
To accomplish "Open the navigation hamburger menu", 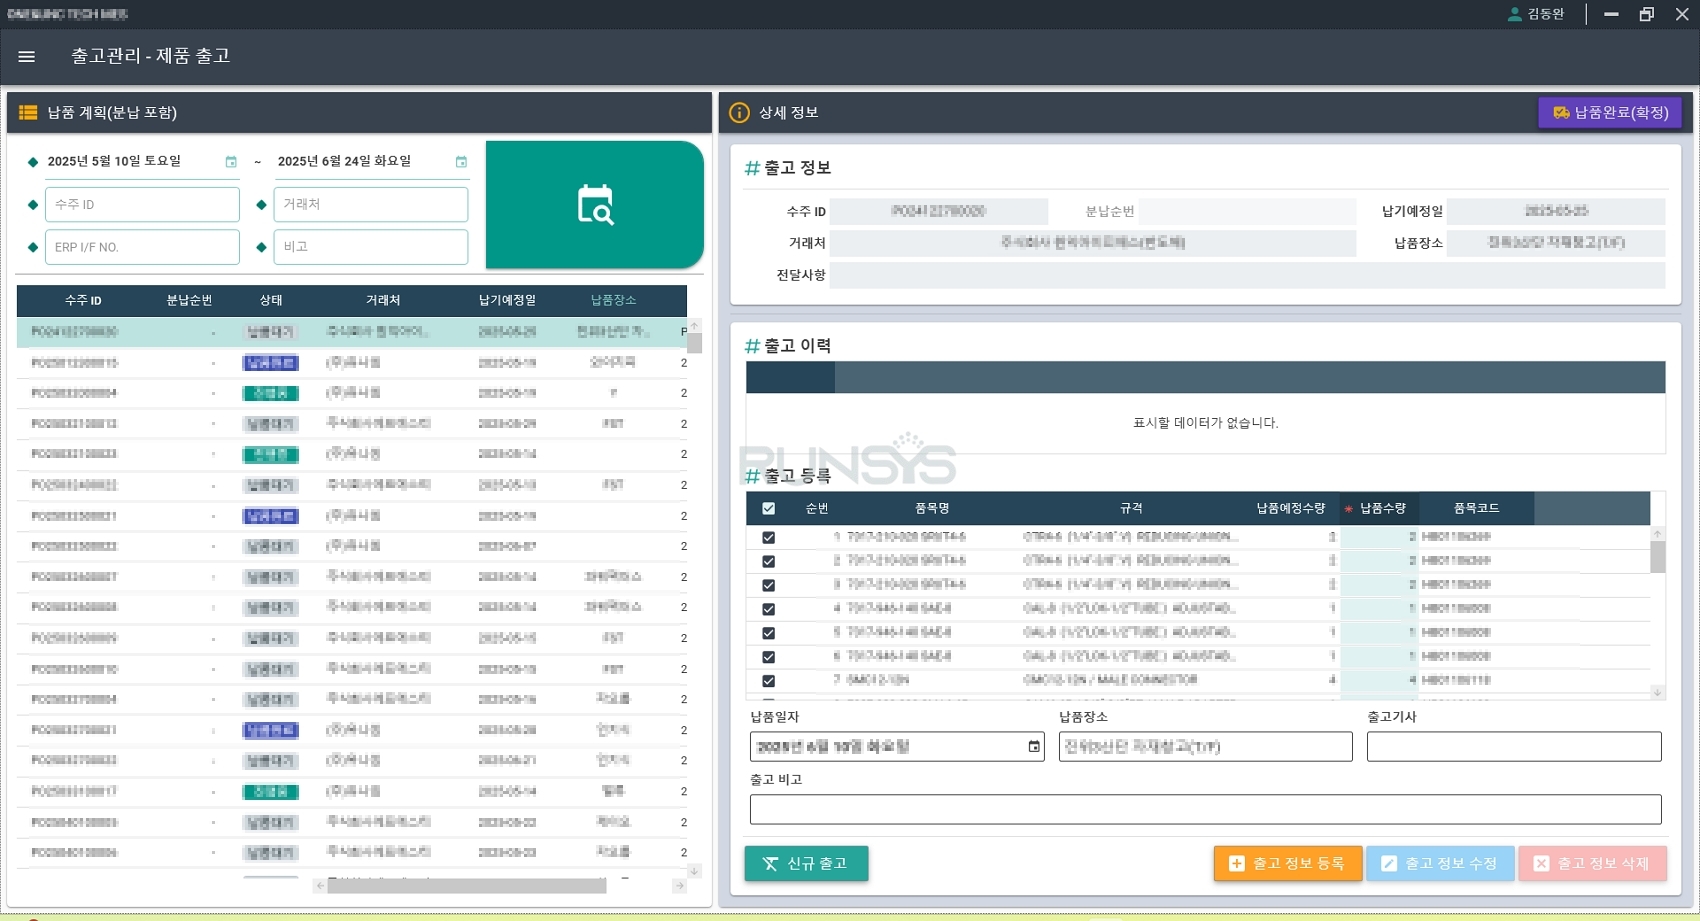I will pos(26,56).
